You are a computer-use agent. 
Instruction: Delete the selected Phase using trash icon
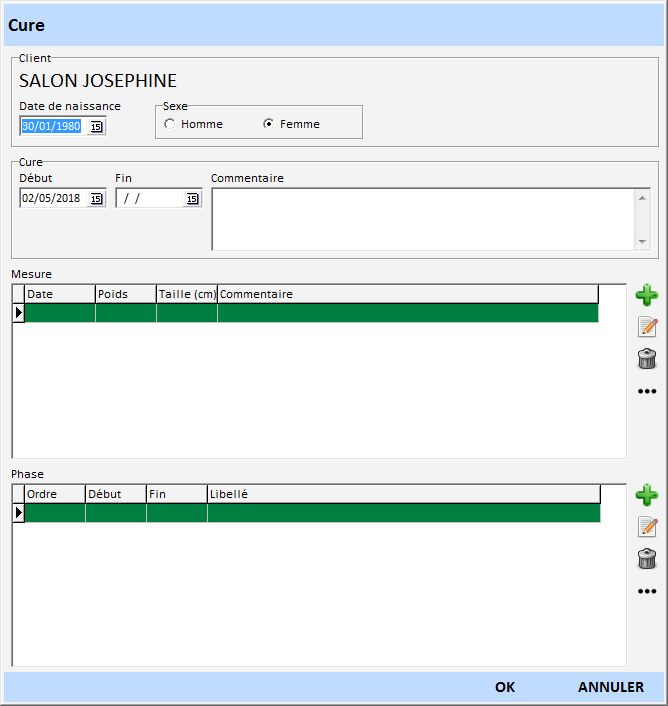pos(646,559)
